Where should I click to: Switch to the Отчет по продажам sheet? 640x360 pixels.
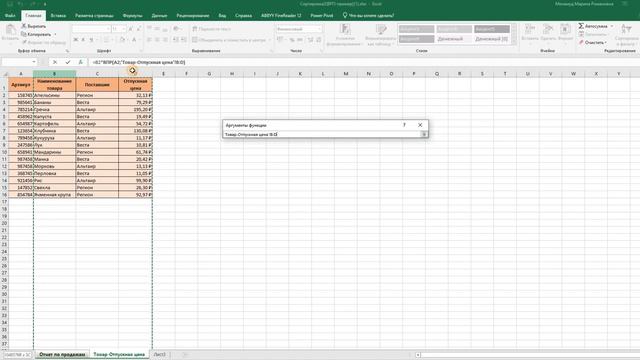pos(62,355)
